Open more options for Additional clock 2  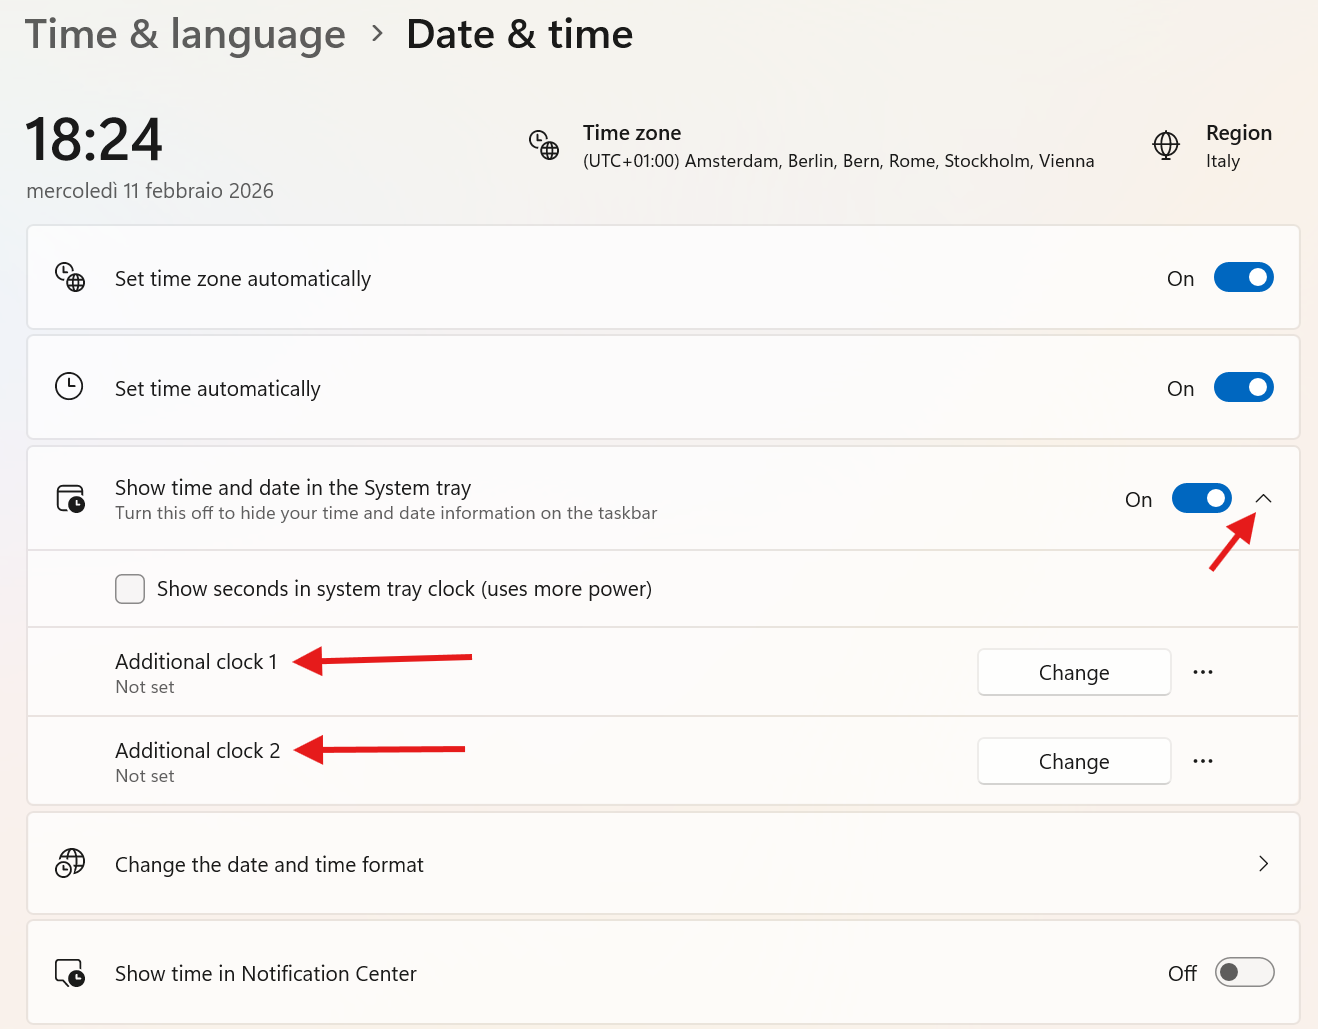1203,761
